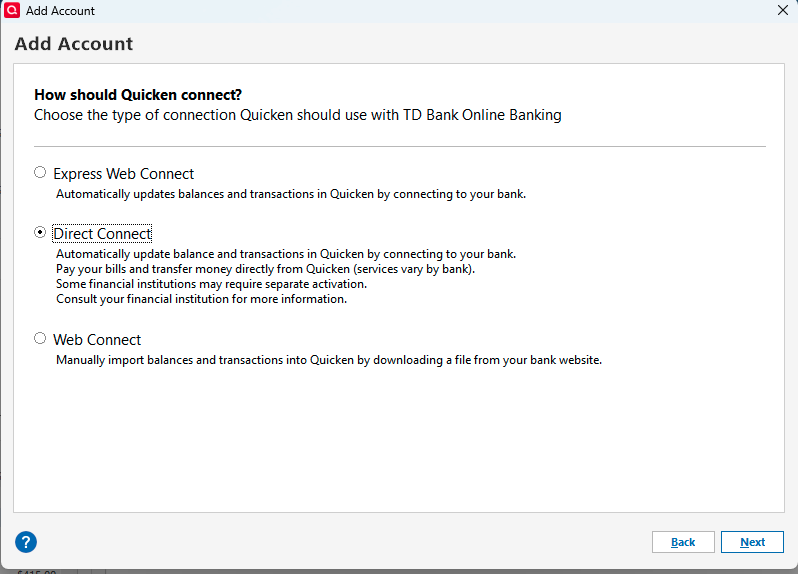Click the Direct Connect label text
The height and width of the screenshot is (574, 798).
coord(102,234)
